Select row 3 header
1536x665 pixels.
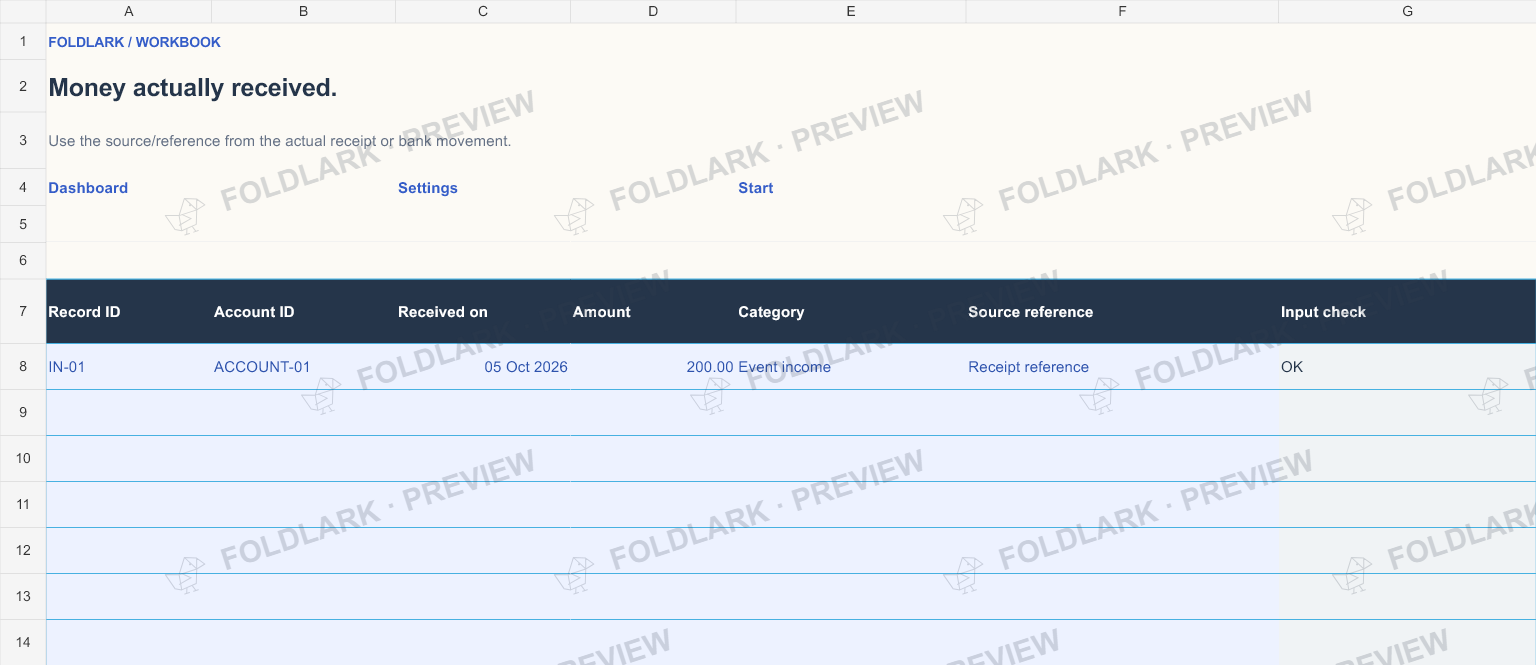tap(23, 141)
